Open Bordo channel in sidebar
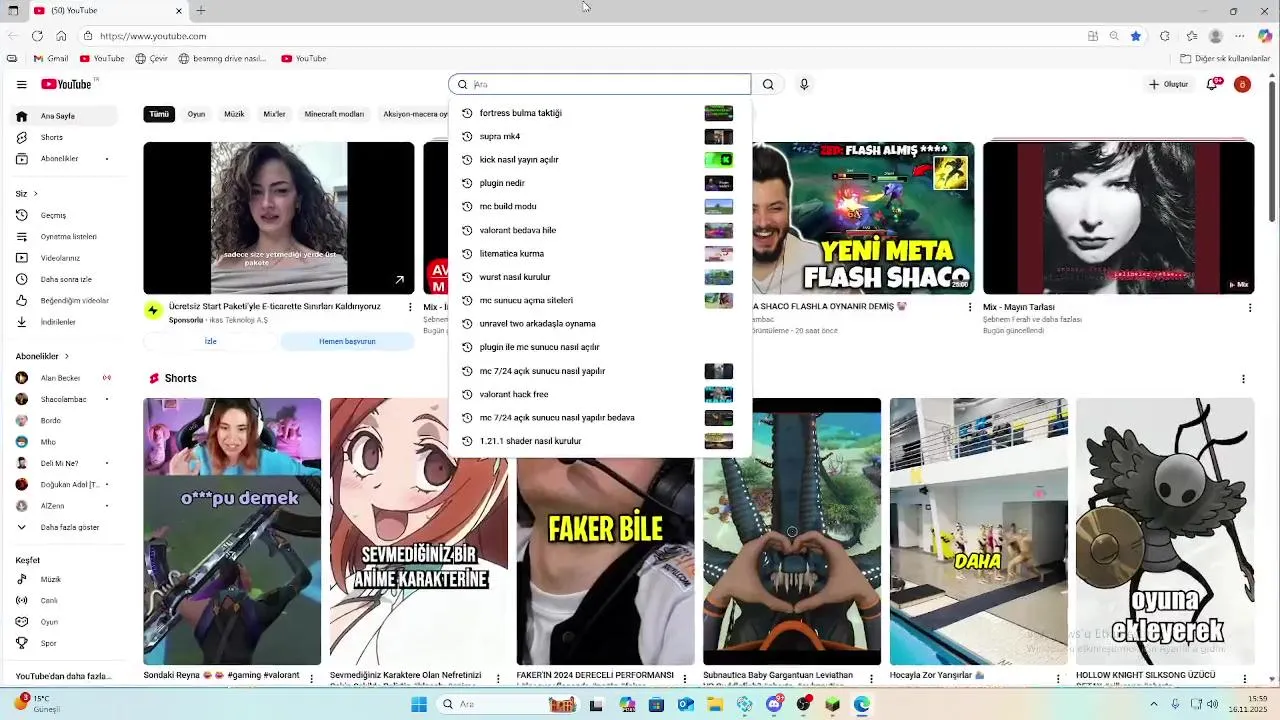 [65, 420]
